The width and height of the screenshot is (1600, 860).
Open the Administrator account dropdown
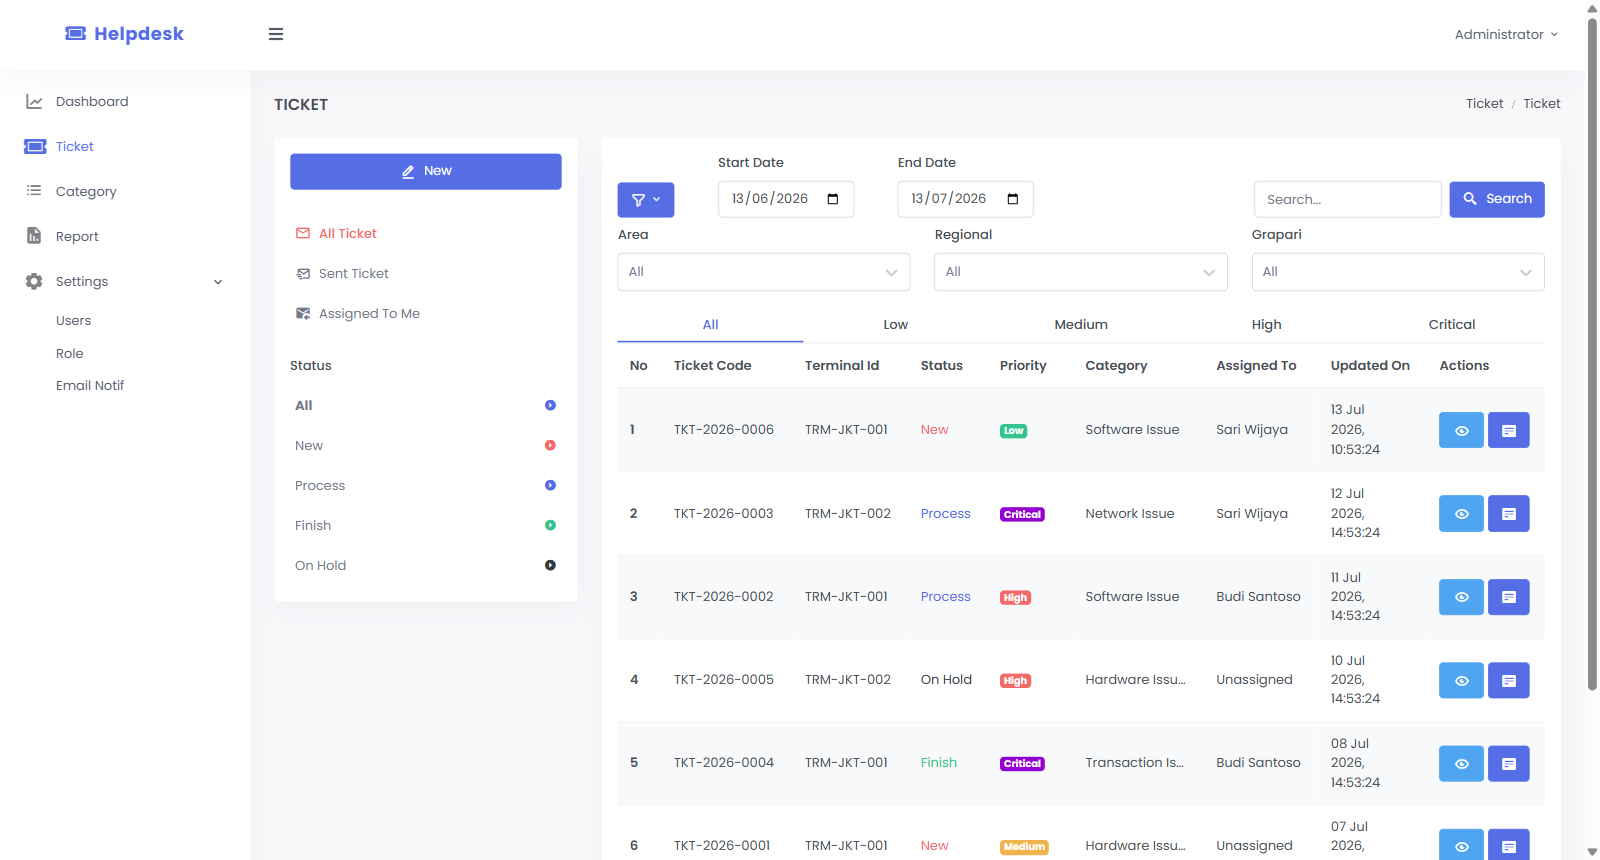[1506, 34]
